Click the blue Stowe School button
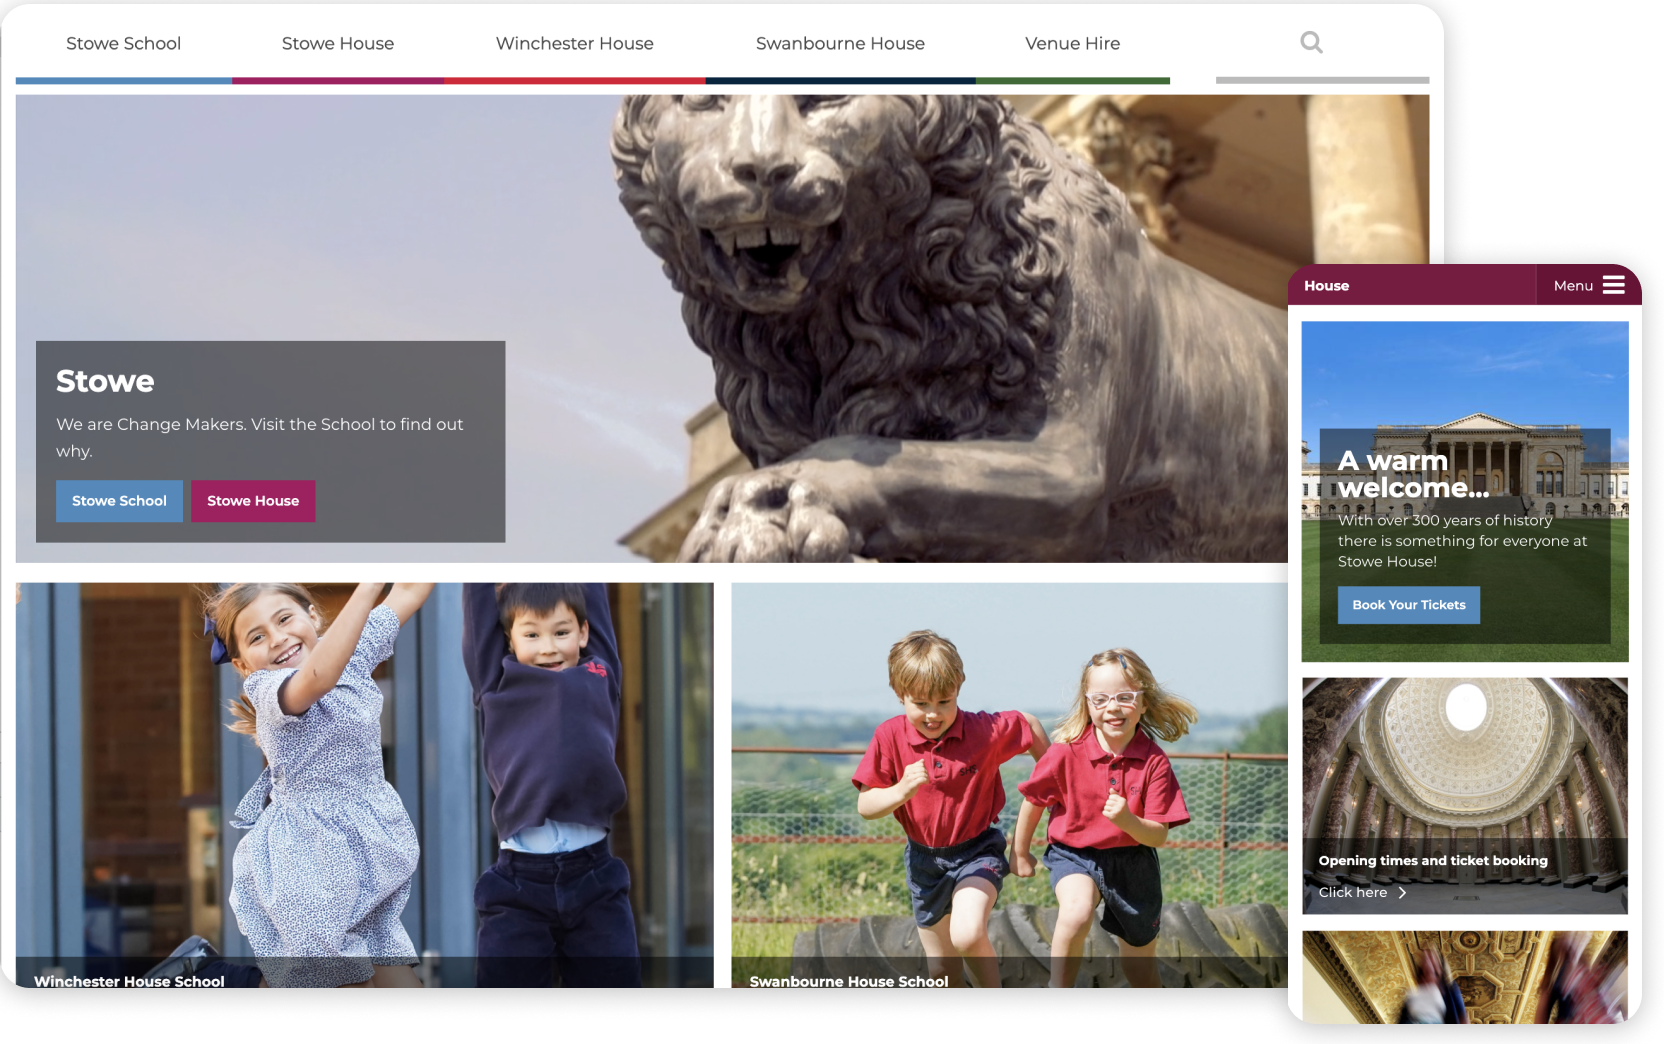 pos(119,501)
